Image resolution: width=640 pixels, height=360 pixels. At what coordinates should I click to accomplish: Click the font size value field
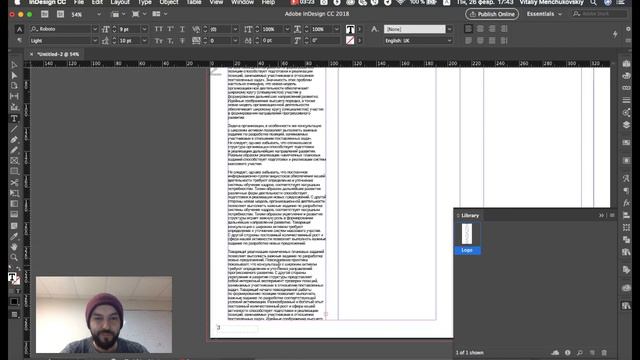click(x=129, y=29)
